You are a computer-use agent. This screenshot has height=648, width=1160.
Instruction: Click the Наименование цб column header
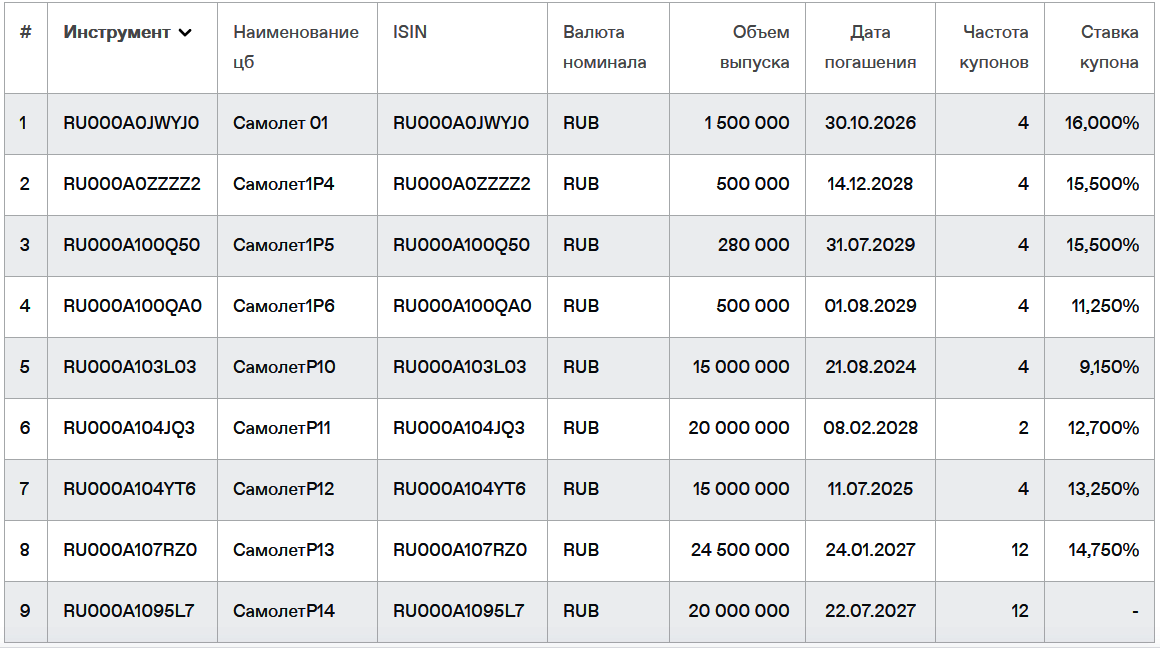(296, 47)
